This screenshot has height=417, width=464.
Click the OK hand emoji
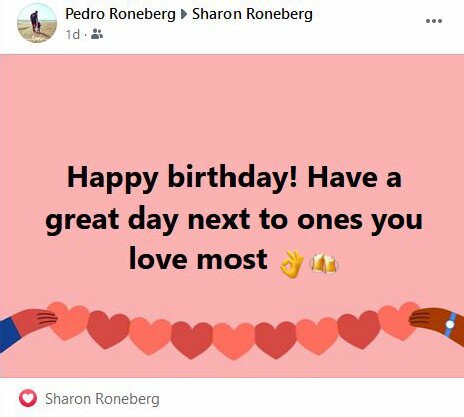pyautogui.click(x=291, y=265)
